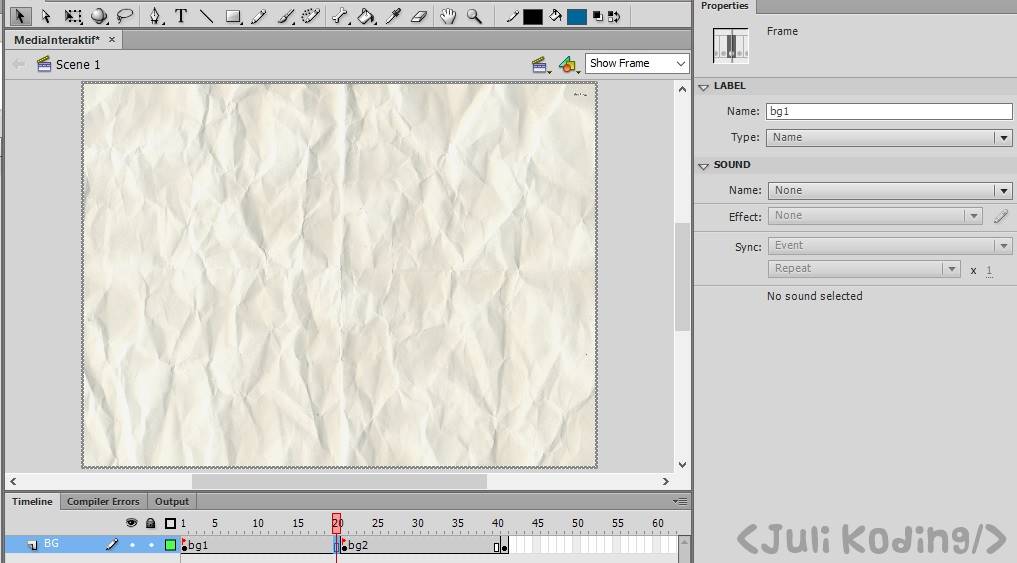Toggle lock all layers padlock icon
The height and width of the screenshot is (563, 1017).
[150, 523]
